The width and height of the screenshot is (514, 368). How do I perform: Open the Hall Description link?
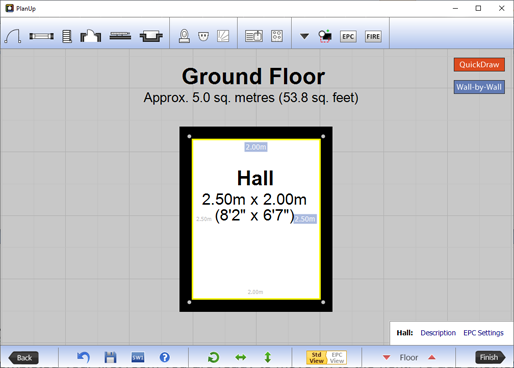point(438,333)
